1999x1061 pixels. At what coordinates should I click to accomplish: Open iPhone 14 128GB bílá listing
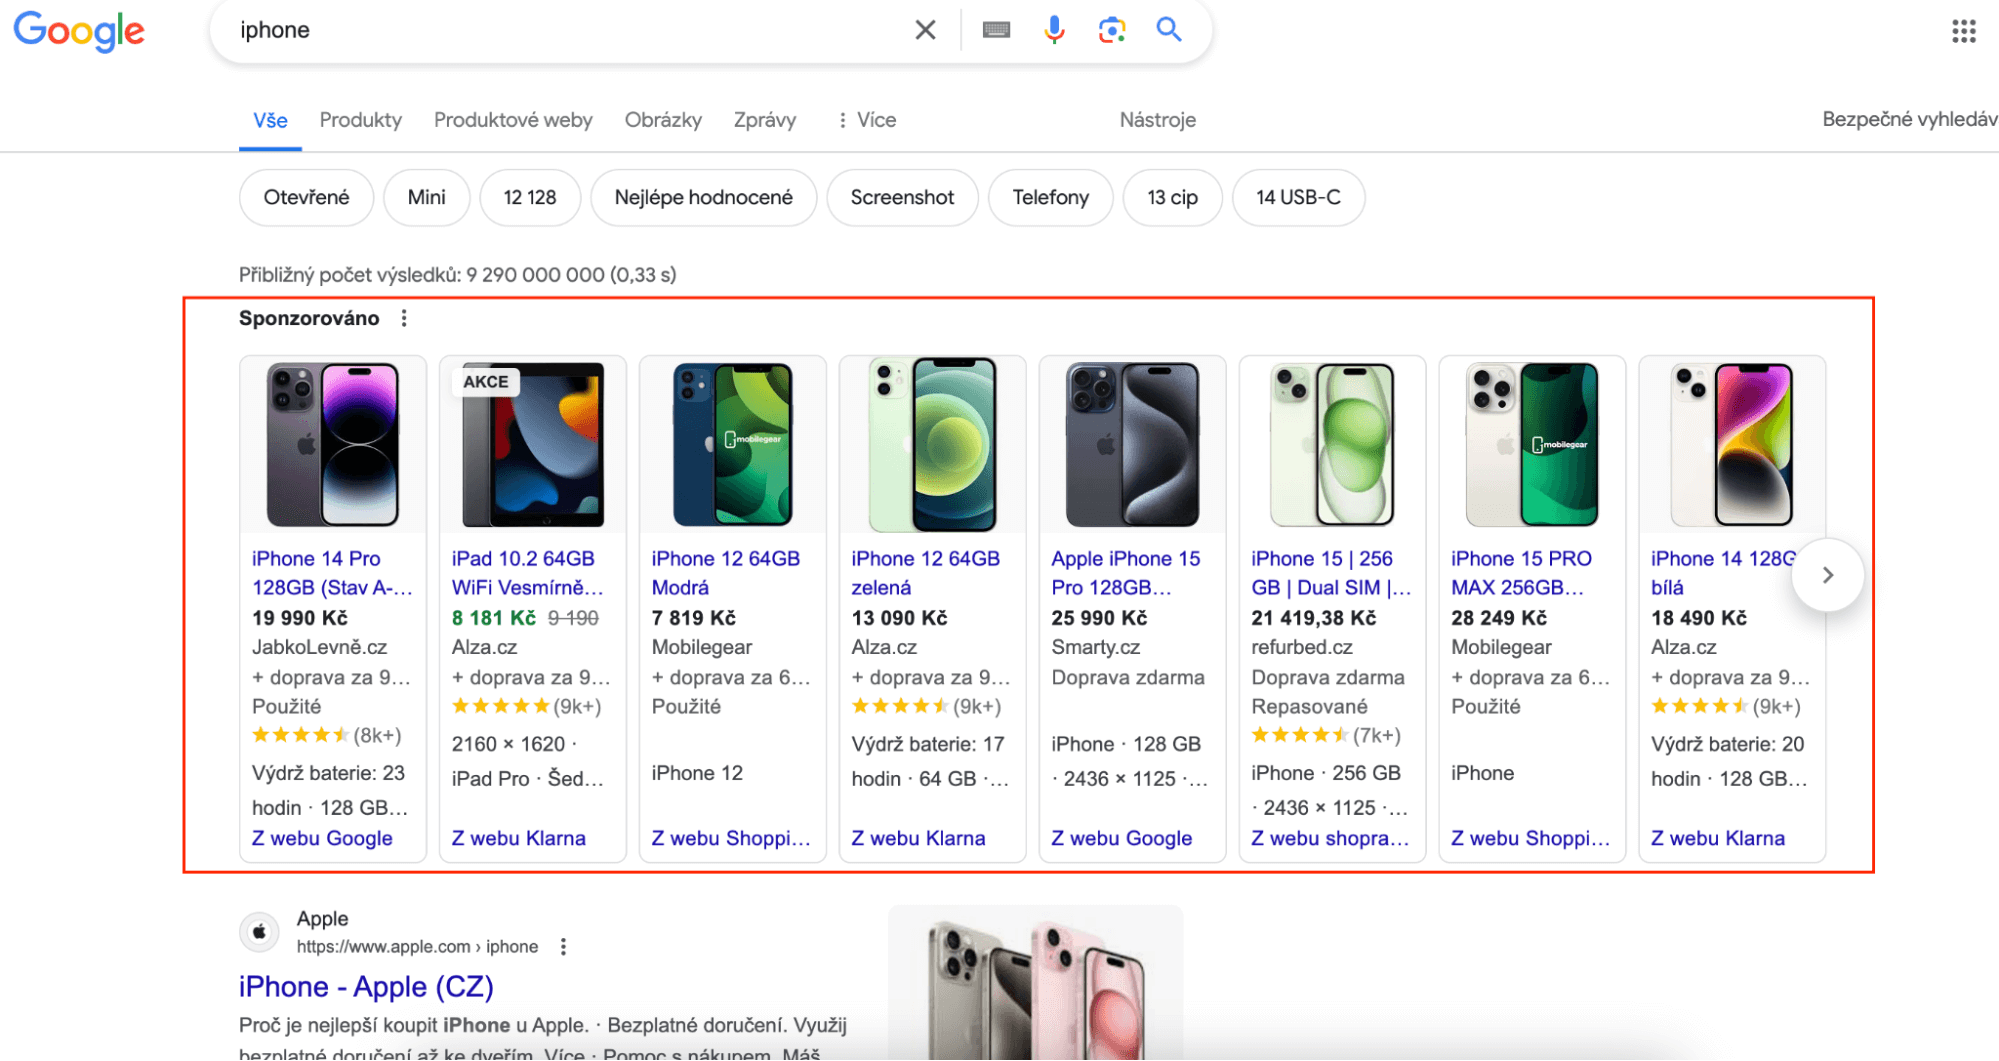click(1723, 573)
